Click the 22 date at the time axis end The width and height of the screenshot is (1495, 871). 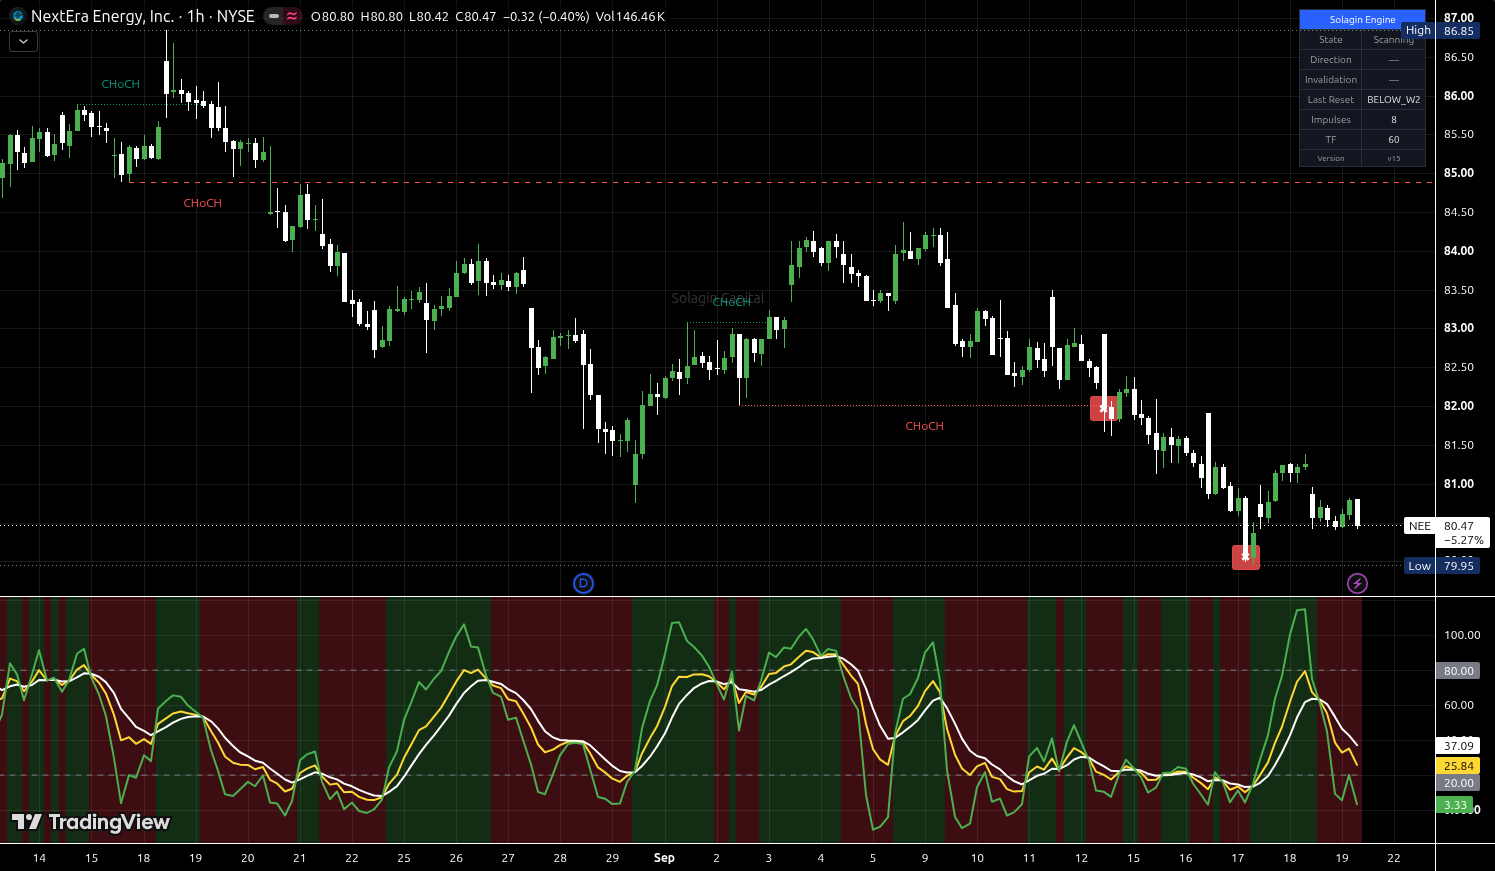click(x=1394, y=858)
